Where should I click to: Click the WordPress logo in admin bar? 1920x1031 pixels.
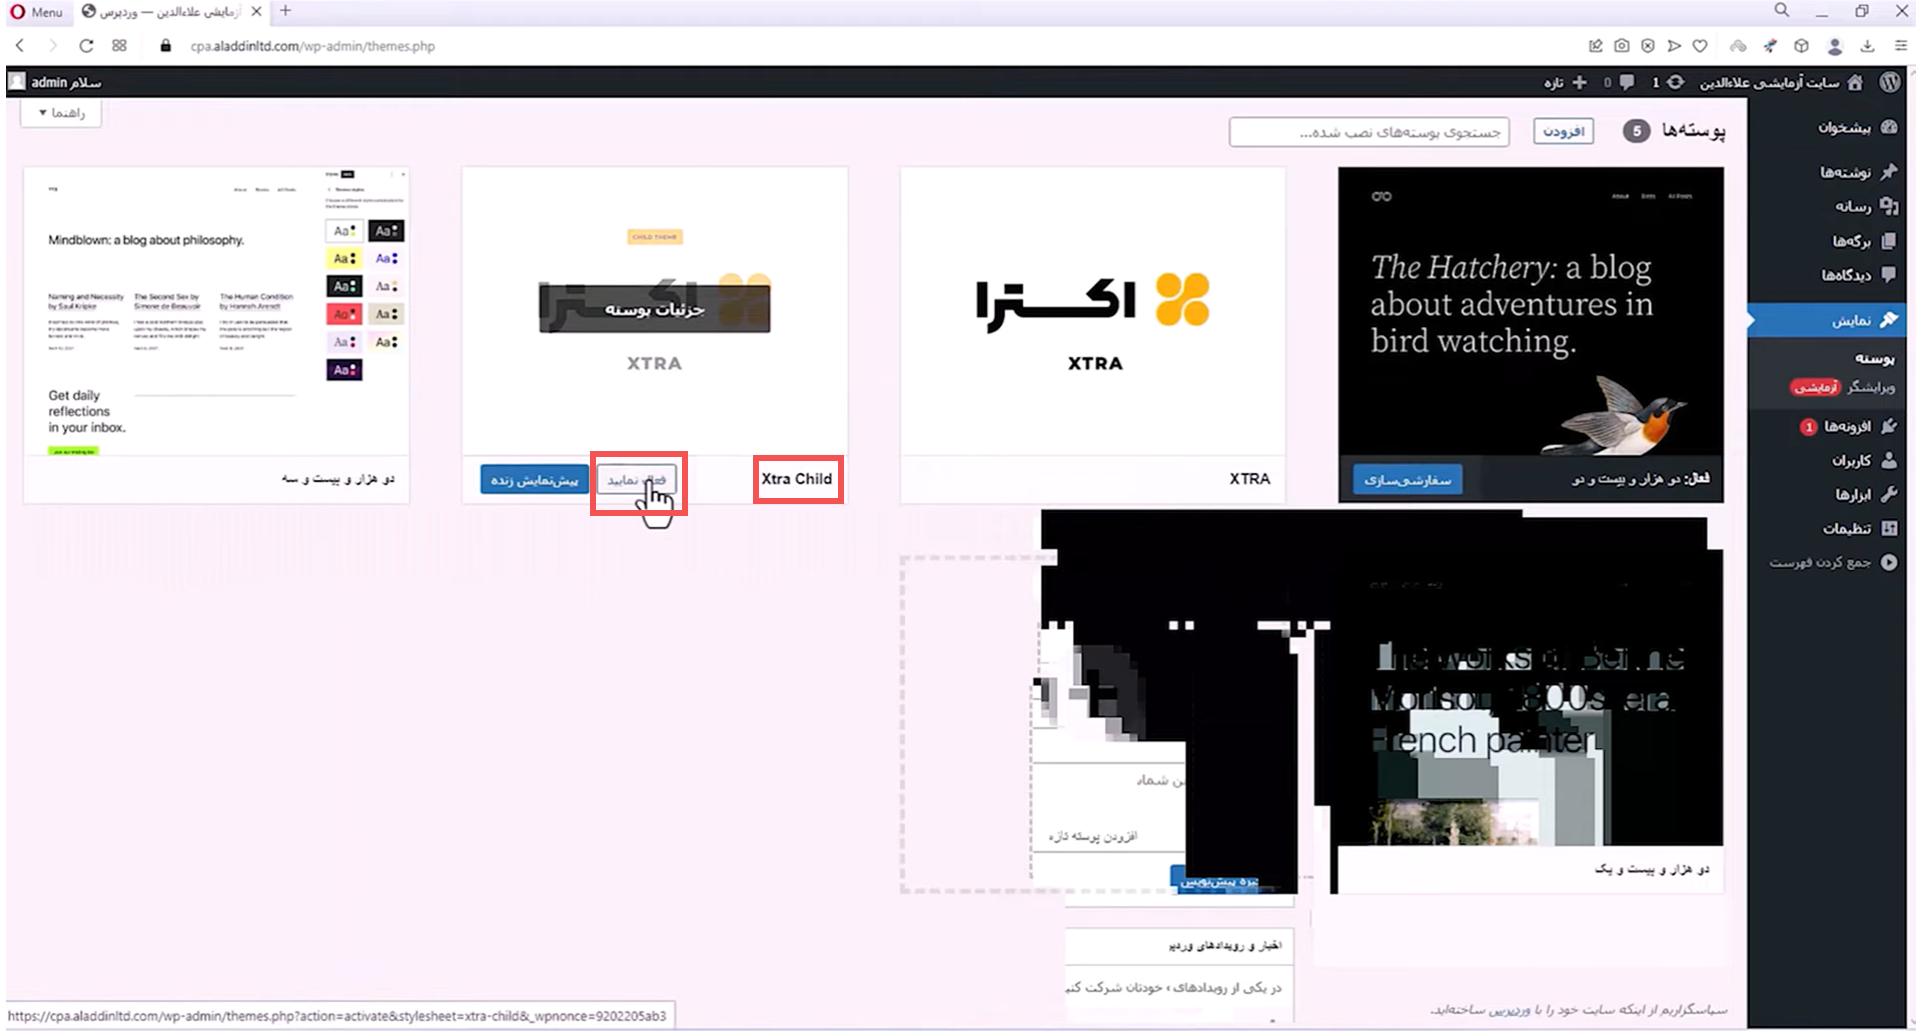(x=1889, y=82)
